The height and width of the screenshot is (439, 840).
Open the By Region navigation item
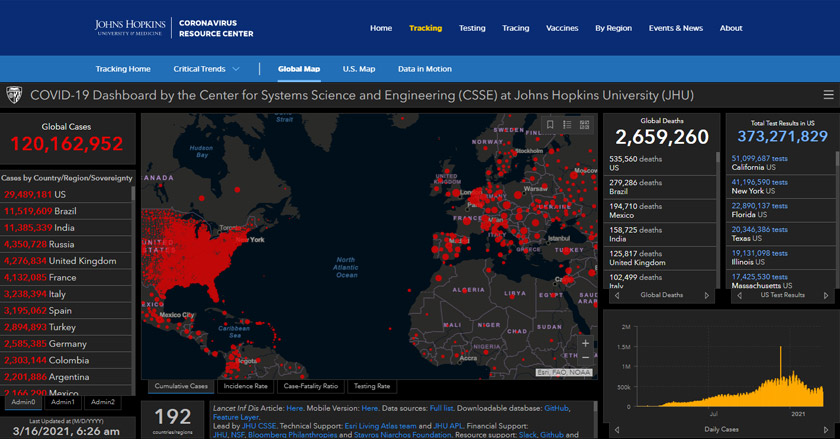[x=613, y=28]
